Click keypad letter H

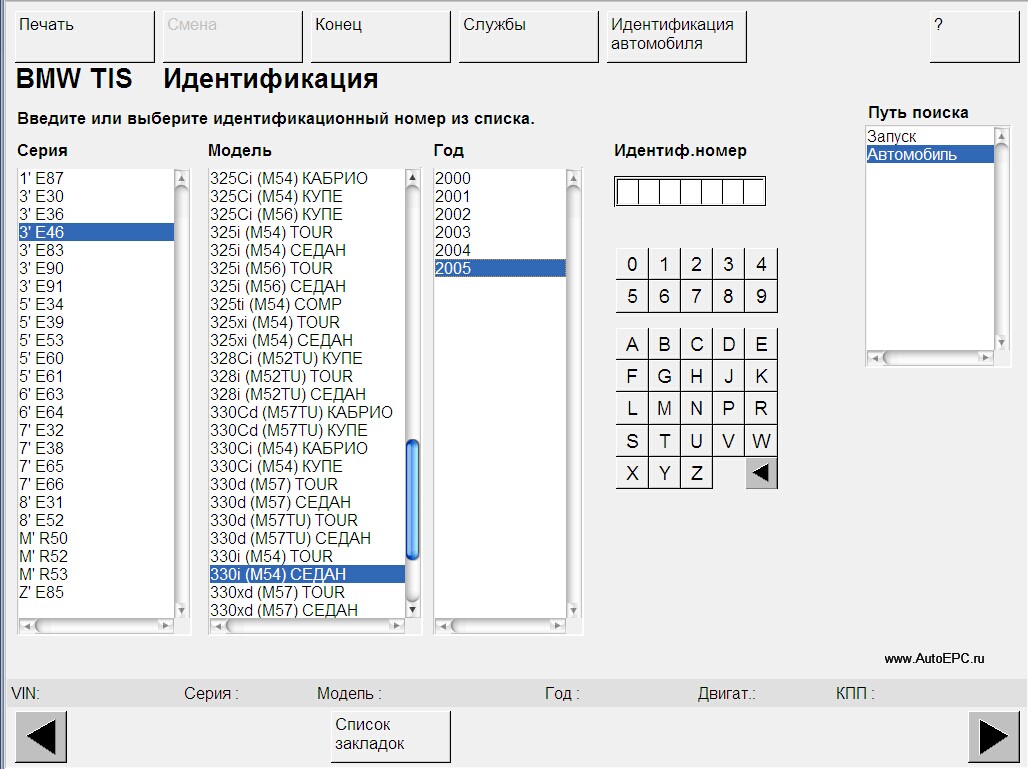pyautogui.click(x=696, y=376)
